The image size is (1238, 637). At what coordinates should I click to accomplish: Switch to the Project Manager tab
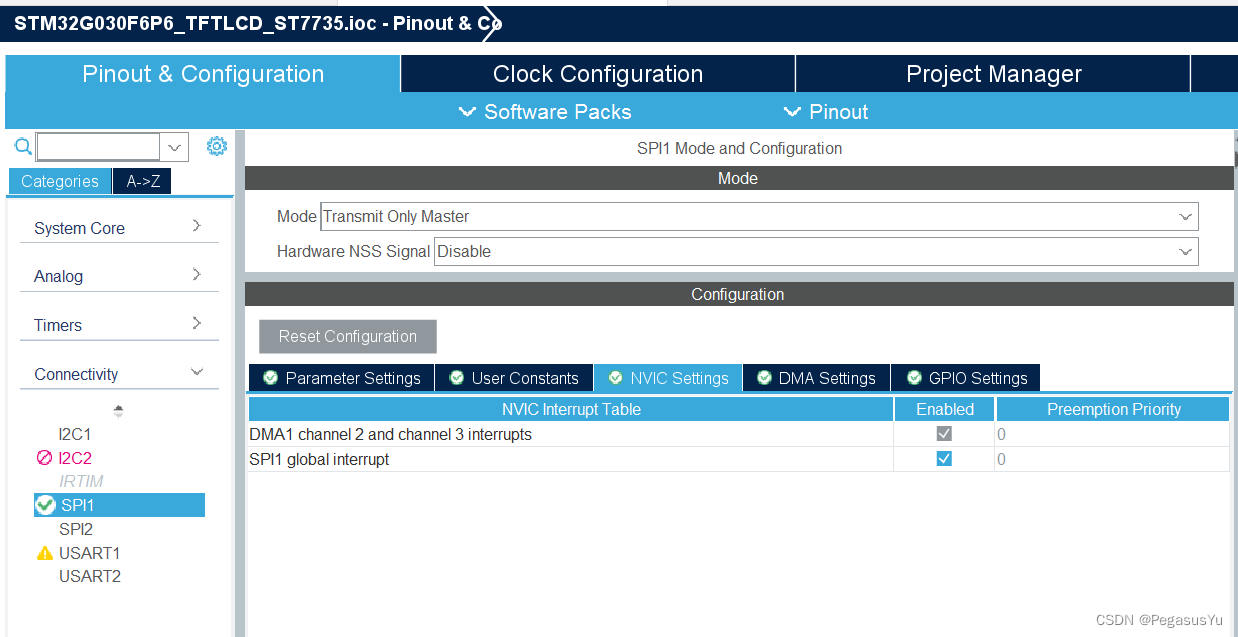pos(993,74)
